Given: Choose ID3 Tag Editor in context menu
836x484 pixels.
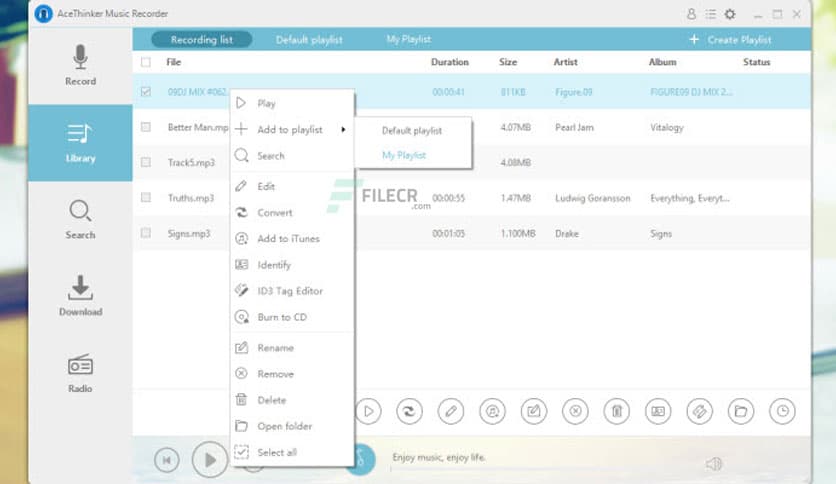Looking at the screenshot, I should 292,291.
